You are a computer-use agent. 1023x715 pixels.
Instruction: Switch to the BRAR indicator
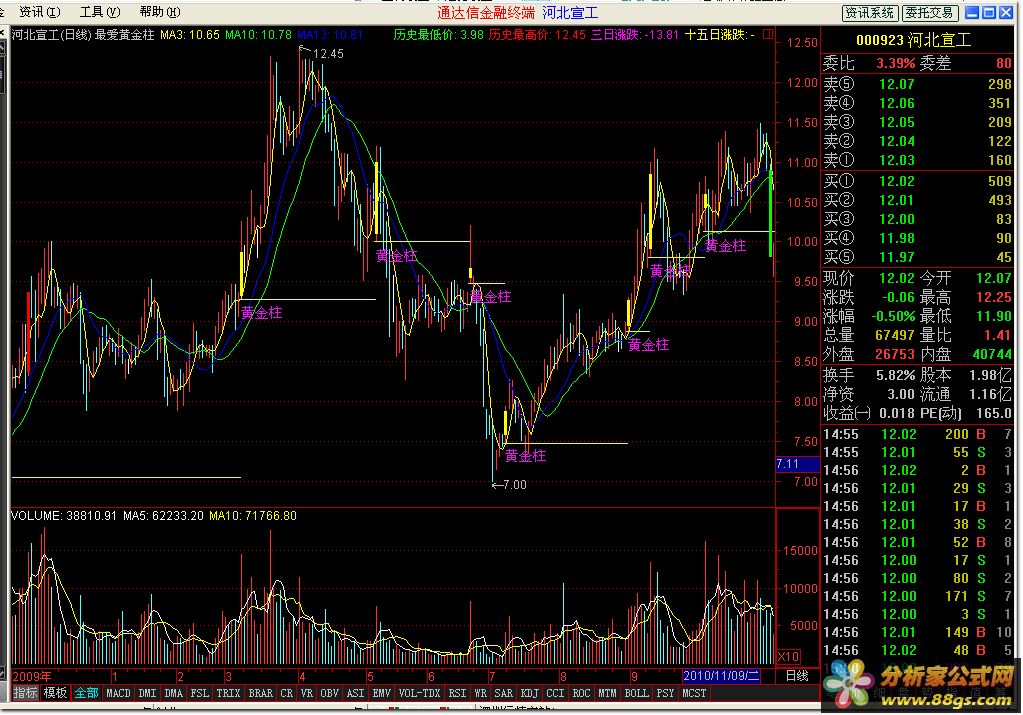tap(260, 693)
